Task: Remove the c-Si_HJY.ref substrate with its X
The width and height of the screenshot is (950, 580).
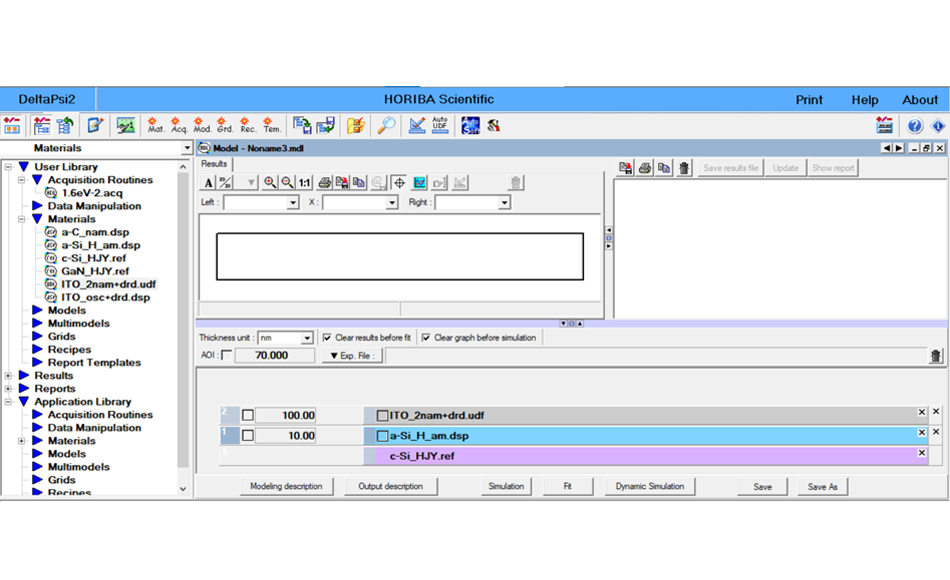Action: [922, 453]
